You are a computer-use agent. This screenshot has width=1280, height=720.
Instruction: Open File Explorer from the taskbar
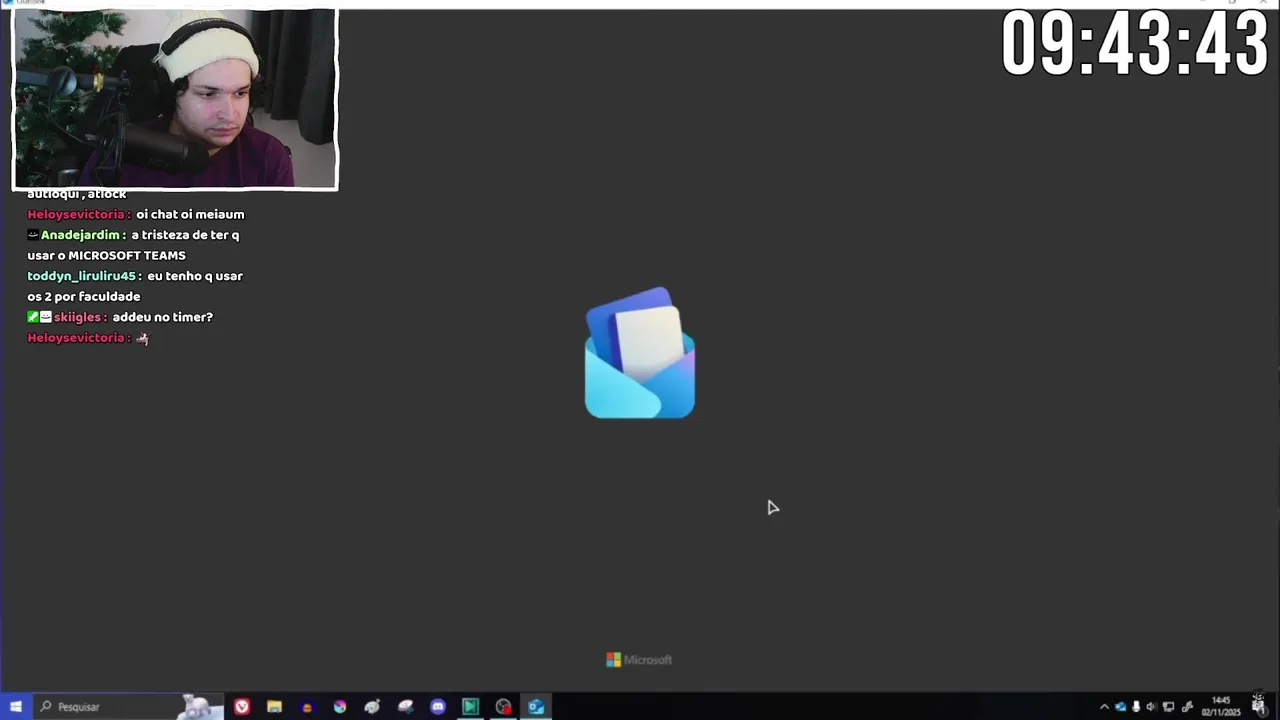[274, 706]
